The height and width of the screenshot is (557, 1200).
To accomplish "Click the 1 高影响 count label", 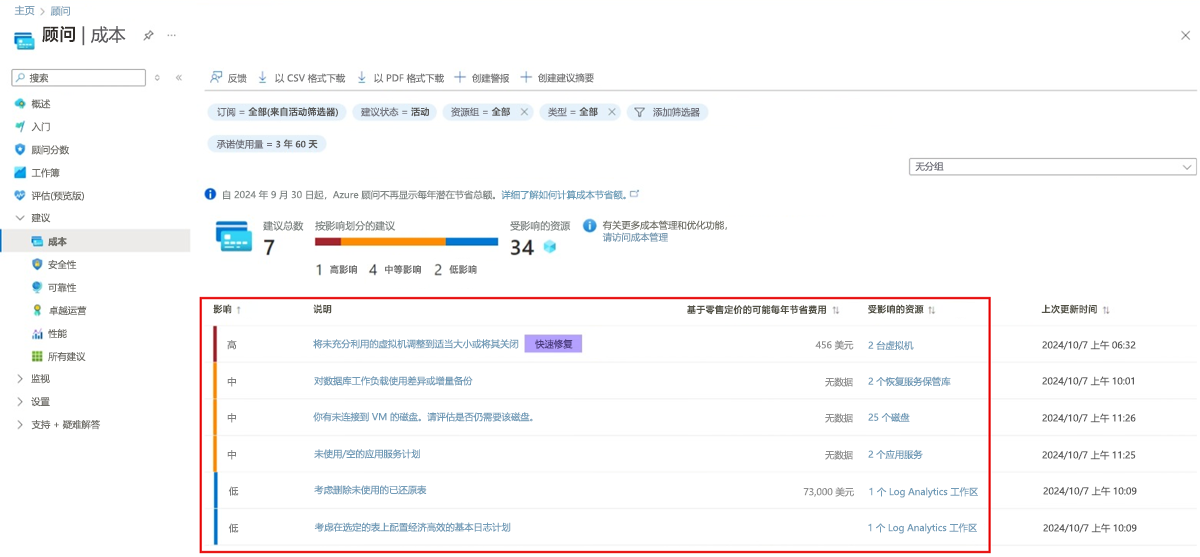I will [x=336, y=270].
